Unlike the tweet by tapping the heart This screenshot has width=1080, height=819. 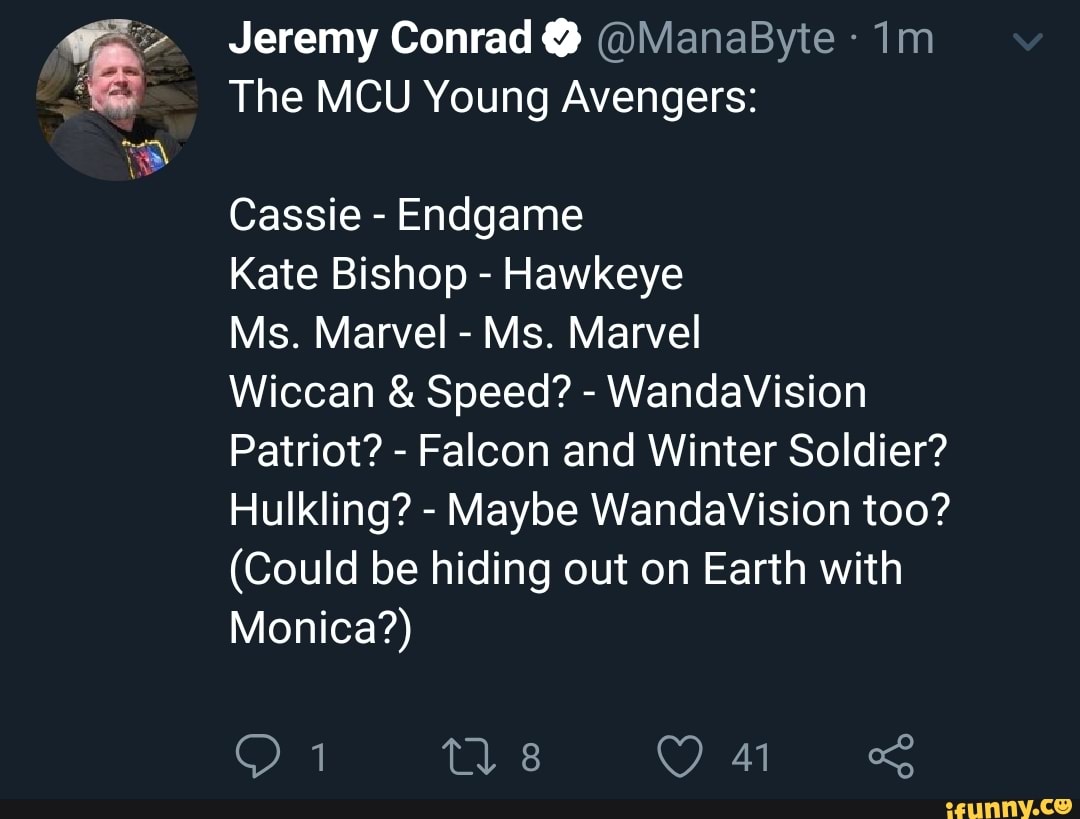(x=680, y=757)
